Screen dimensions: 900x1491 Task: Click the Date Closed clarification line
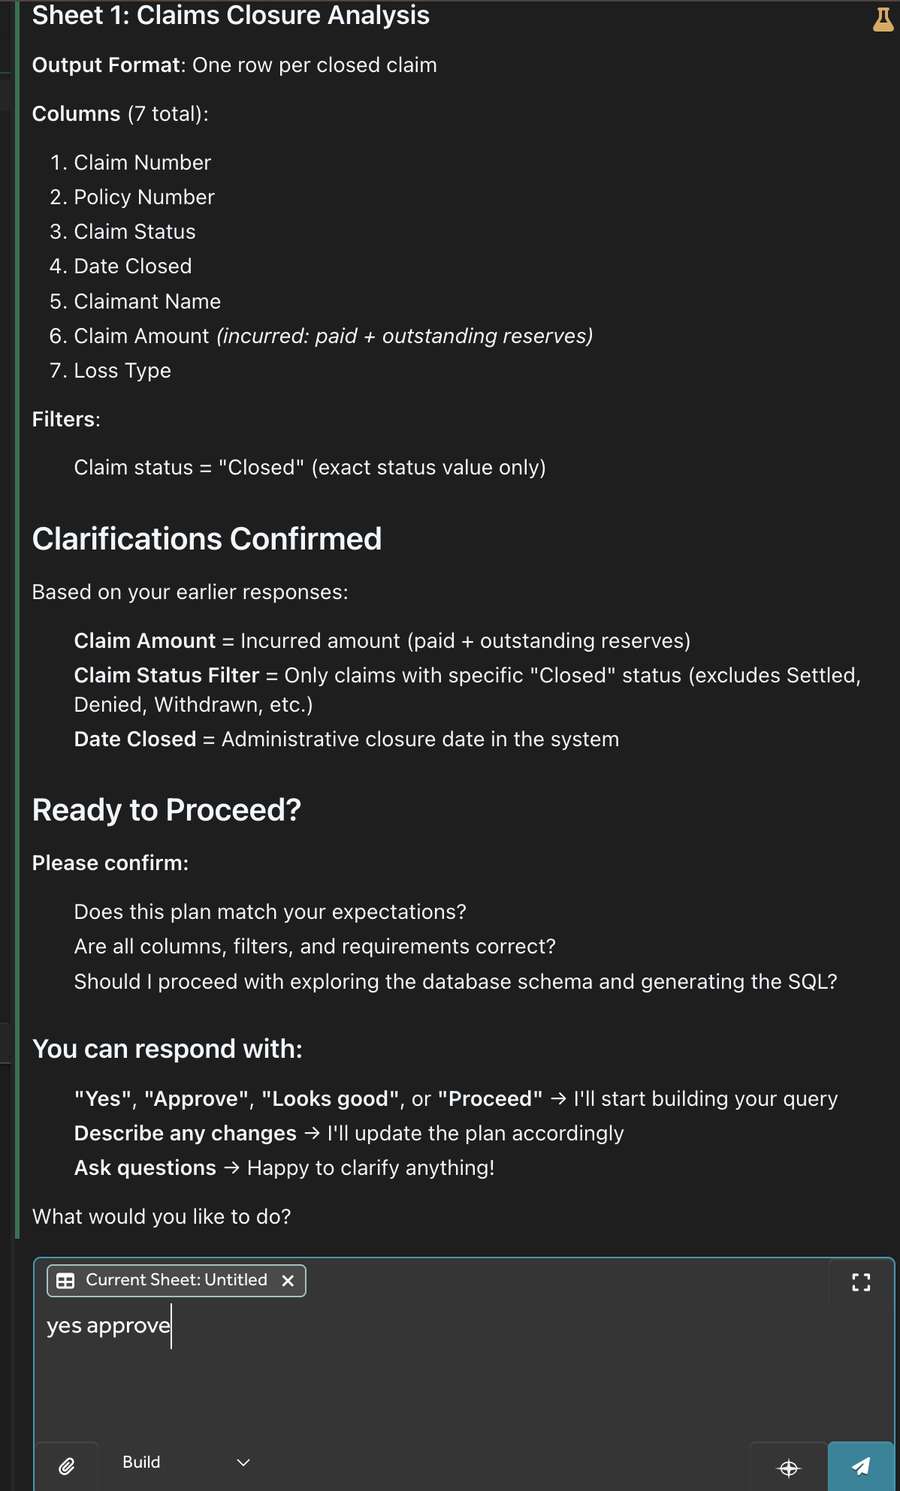pyautogui.click(x=346, y=739)
